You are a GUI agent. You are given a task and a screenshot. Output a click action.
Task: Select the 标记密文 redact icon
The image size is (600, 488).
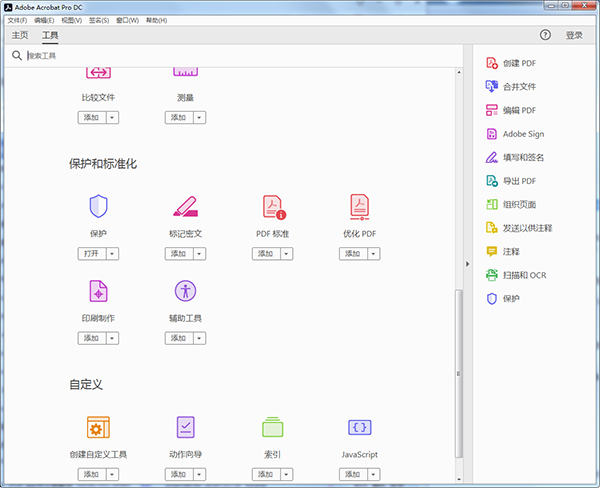coord(185,206)
